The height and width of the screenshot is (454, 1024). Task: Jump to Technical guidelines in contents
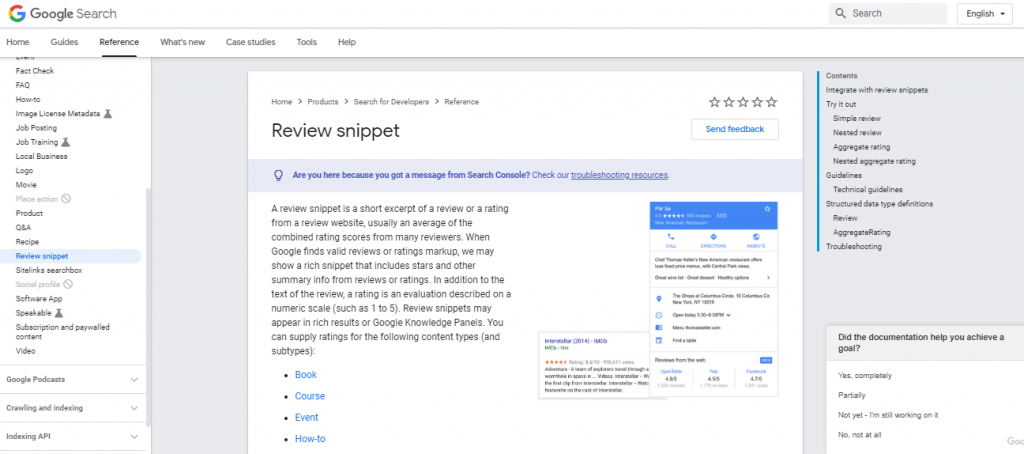867,189
